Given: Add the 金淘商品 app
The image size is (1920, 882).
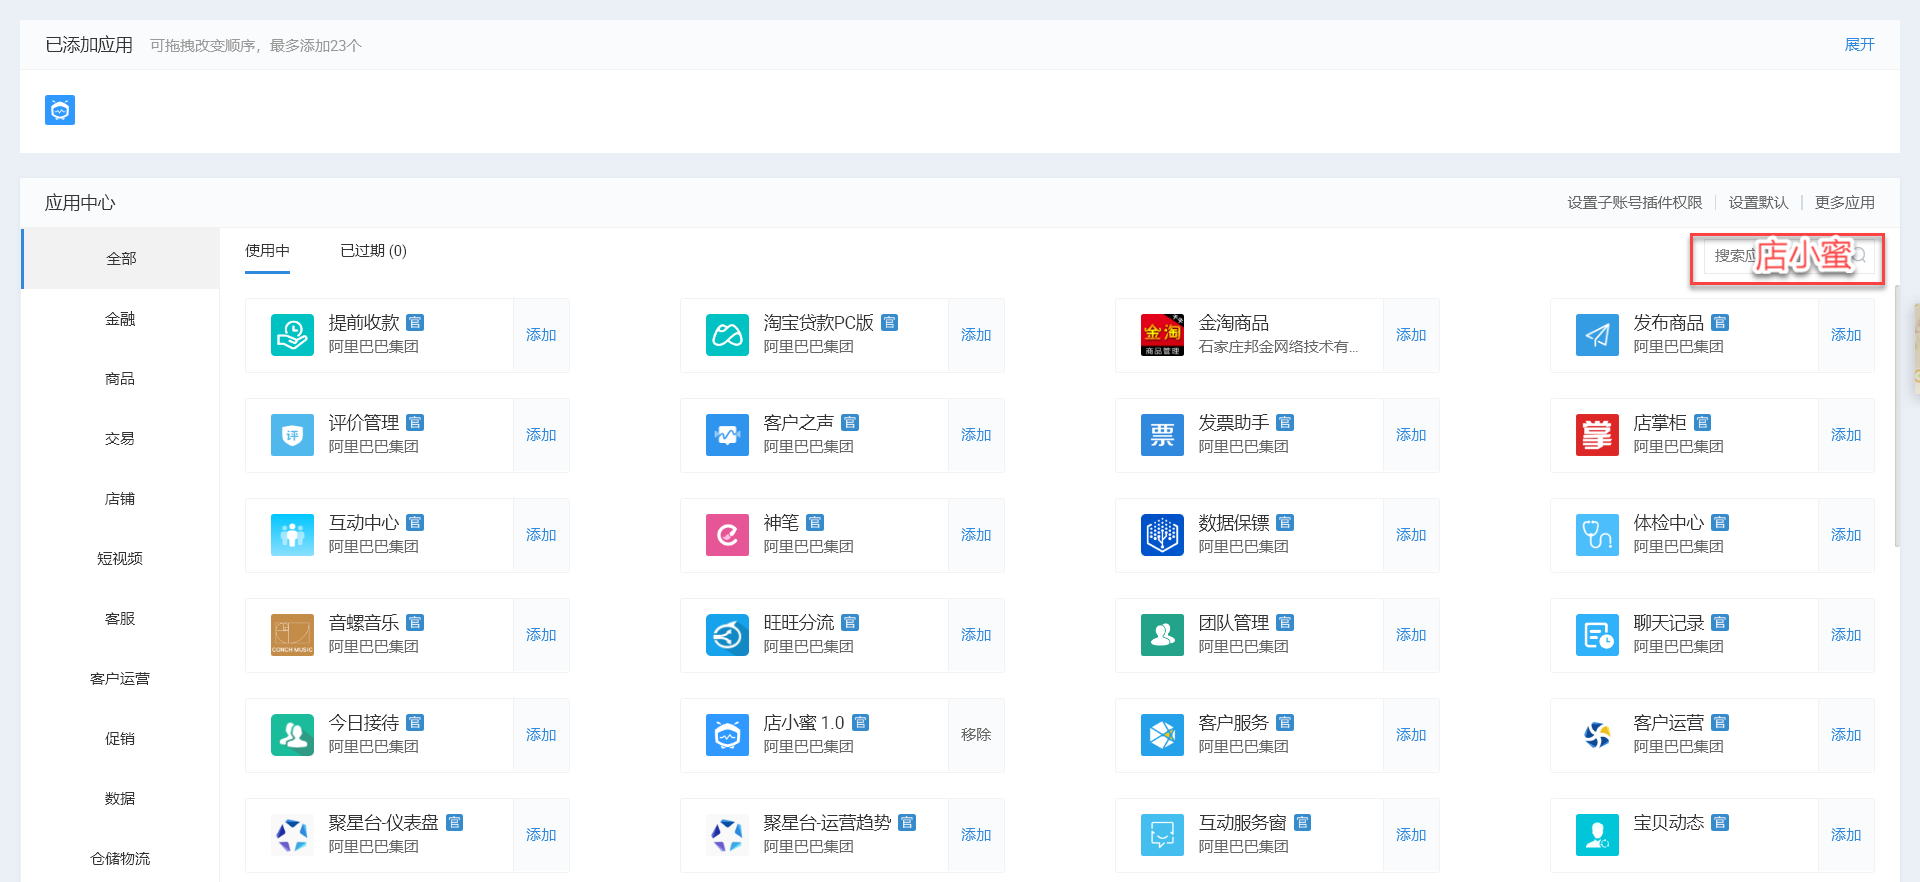Looking at the screenshot, I should (x=1411, y=335).
